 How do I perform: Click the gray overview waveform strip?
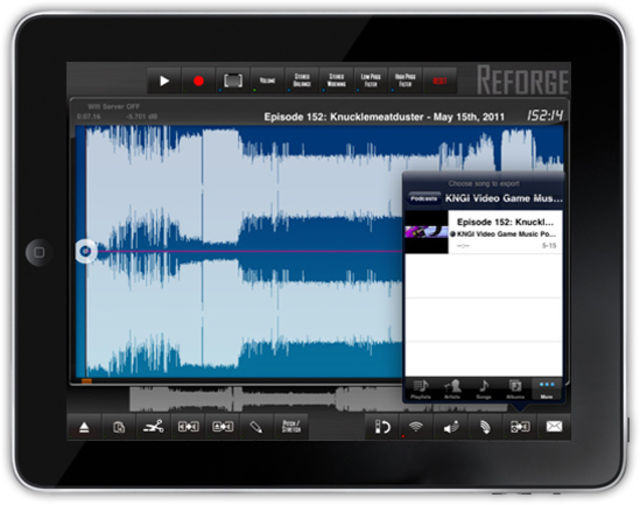pos(265,399)
